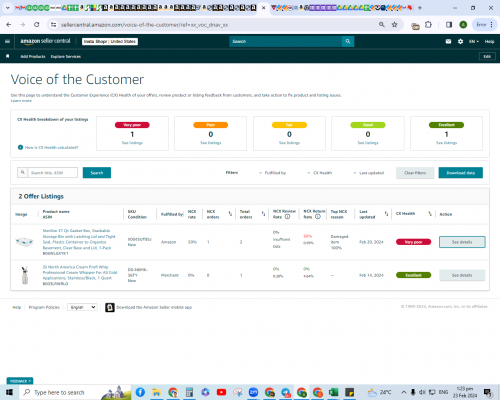Open the settings gear icon
Screen dimensions: 500x400
pos(460,41)
